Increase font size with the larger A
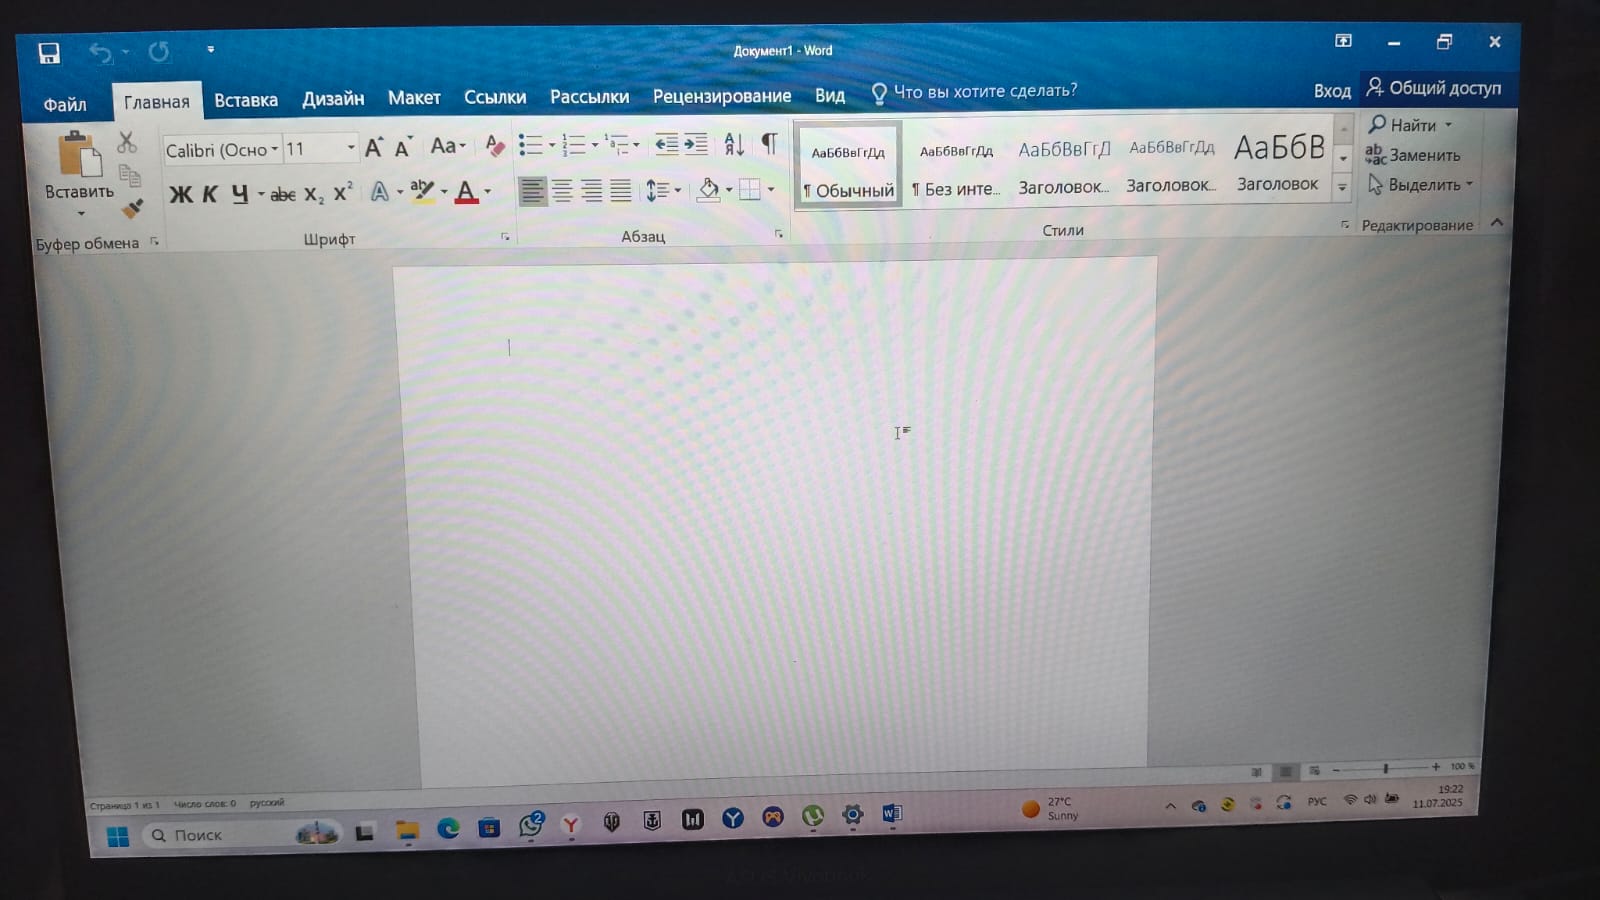This screenshot has width=1600, height=900. click(374, 148)
